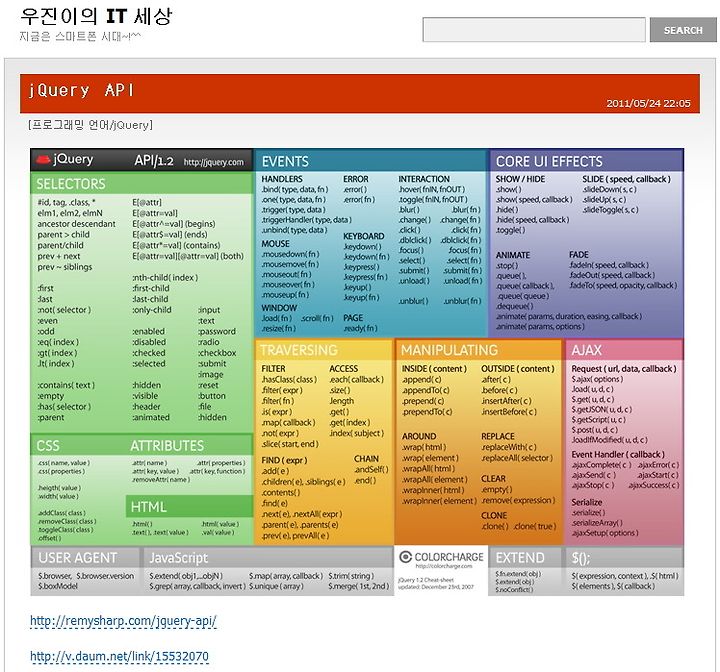Click the USER AGENT heading

78,558
